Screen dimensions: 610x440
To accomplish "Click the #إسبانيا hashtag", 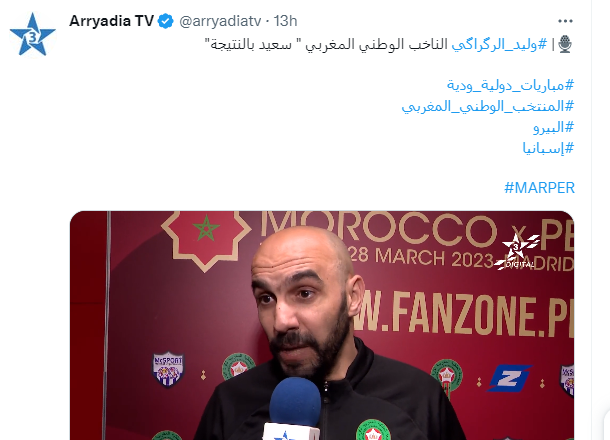I will 548,148.
